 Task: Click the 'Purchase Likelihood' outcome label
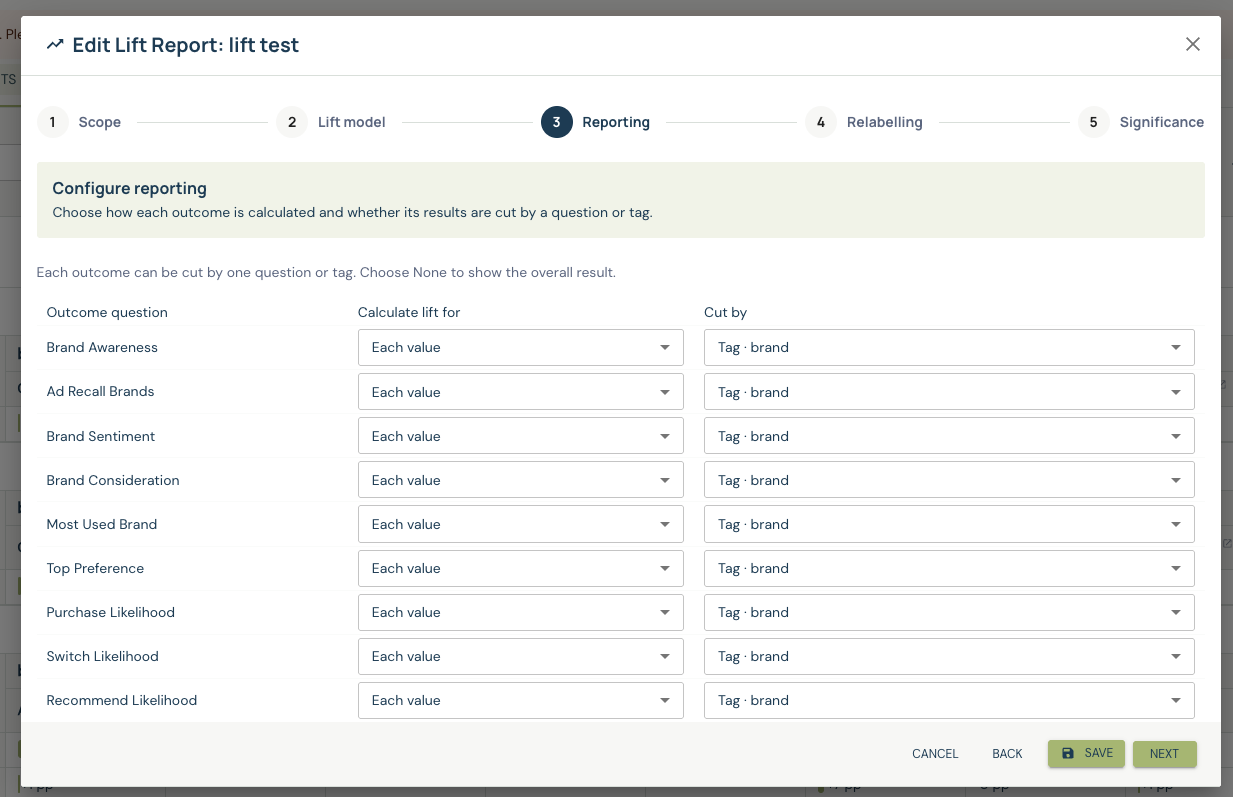[x=110, y=612]
